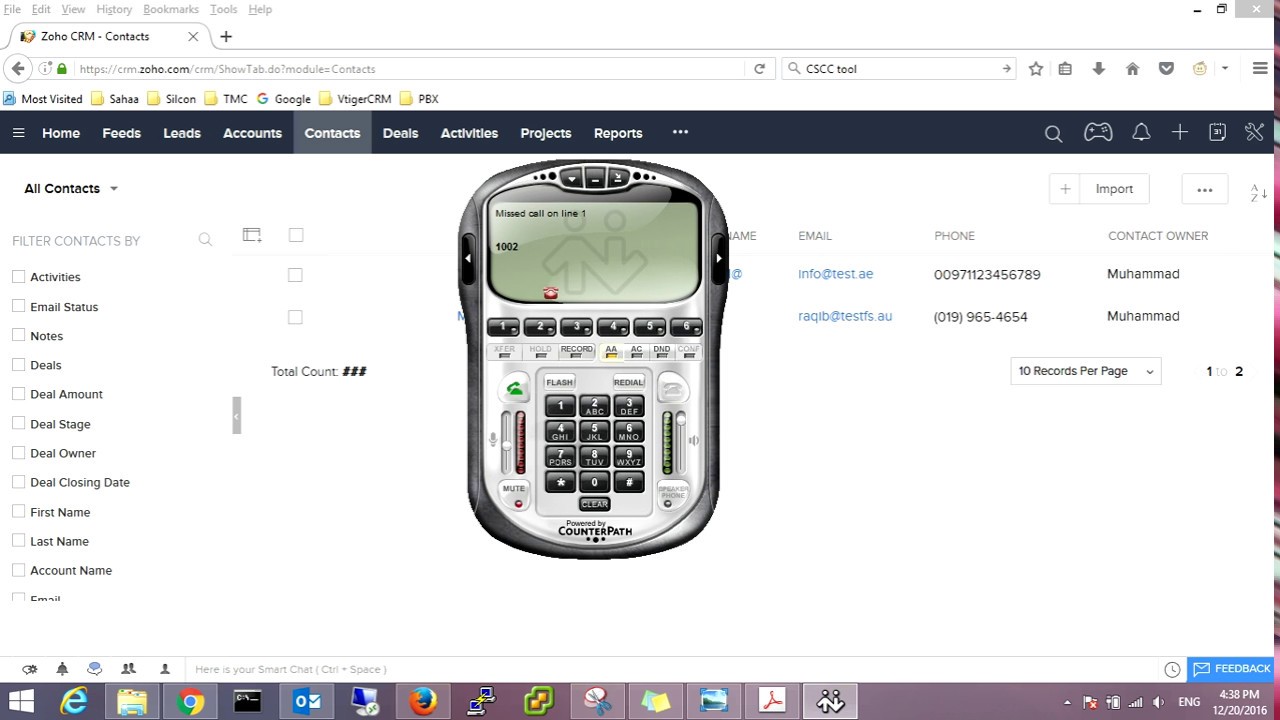Check the Activities filter checkbox
Viewport: 1280px width, 720px height.
point(18,276)
